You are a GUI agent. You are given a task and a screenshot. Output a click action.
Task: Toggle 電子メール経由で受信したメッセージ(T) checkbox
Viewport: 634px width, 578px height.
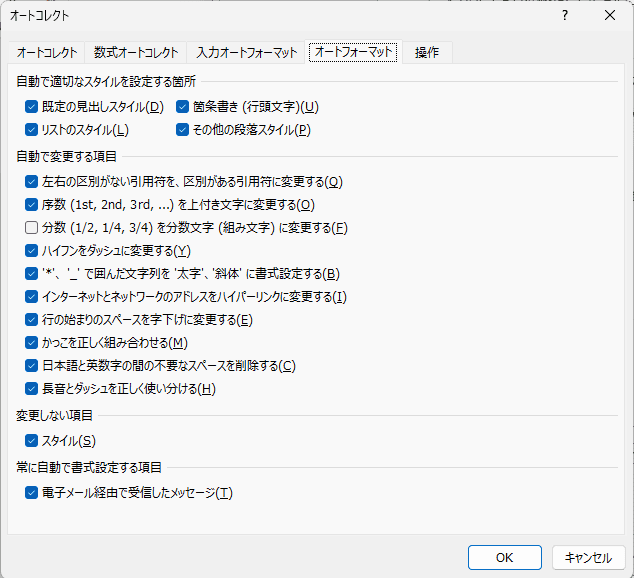pos(31,493)
